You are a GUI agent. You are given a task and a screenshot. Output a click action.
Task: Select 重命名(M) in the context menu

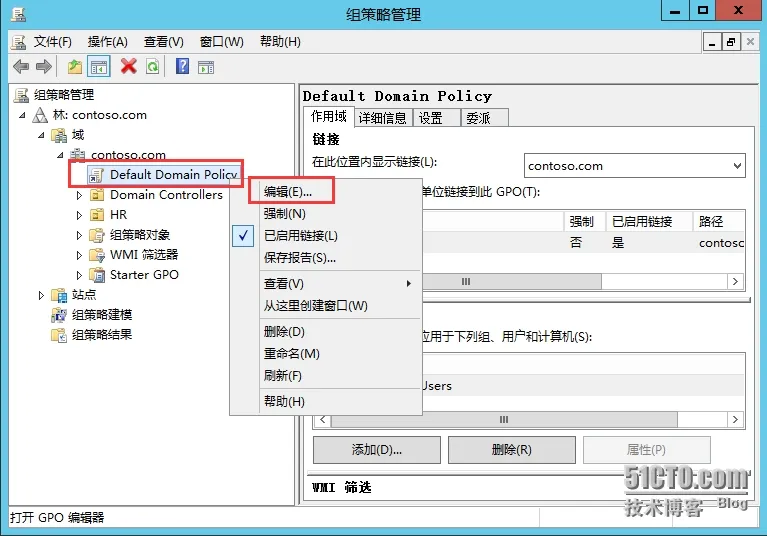pos(326,354)
